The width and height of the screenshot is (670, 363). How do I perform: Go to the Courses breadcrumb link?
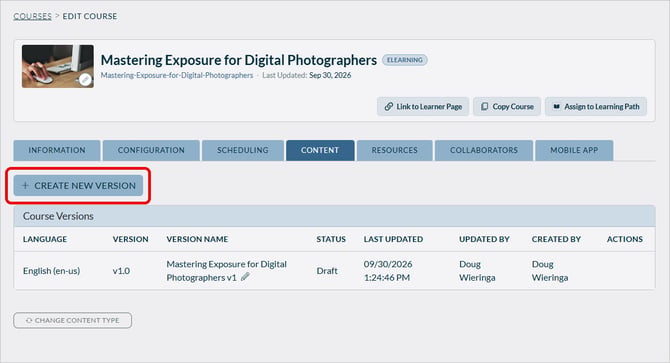tap(32, 16)
